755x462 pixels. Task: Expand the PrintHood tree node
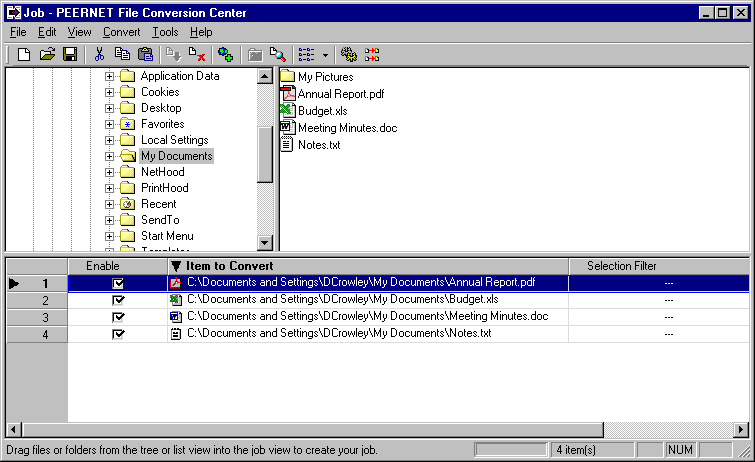(110, 188)
